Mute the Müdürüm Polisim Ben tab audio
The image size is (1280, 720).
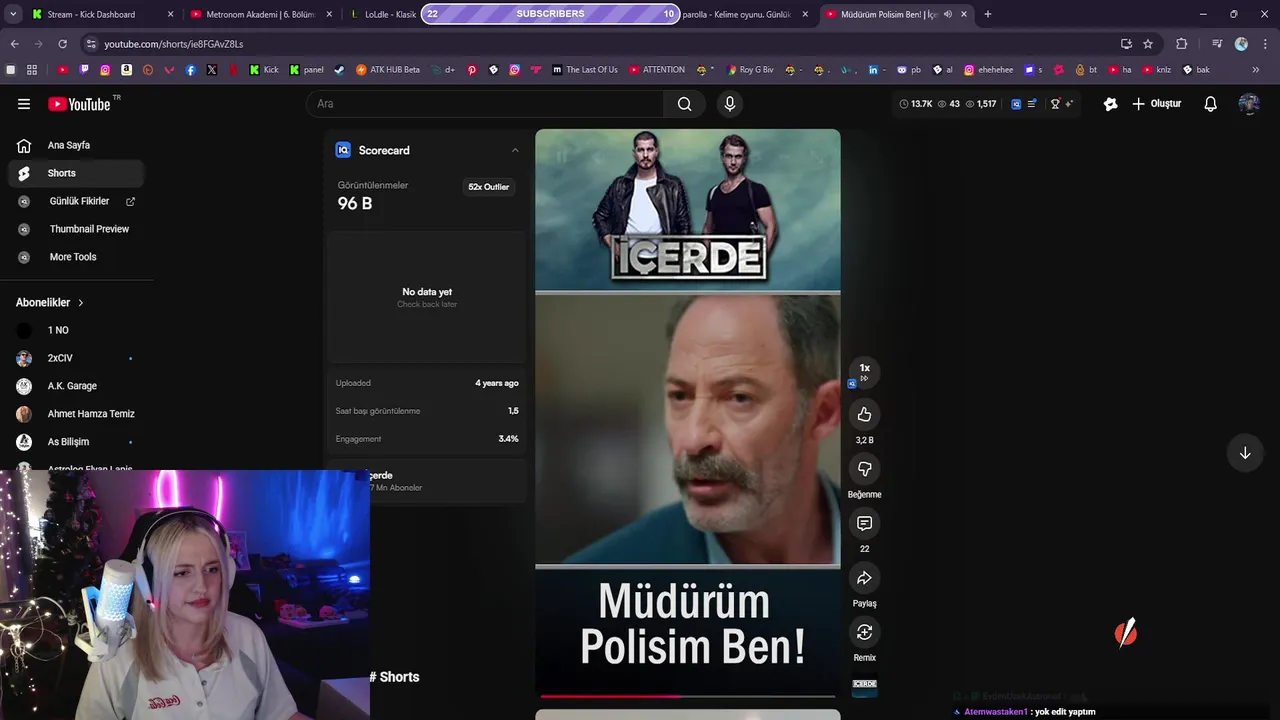[x=947, y=14]
